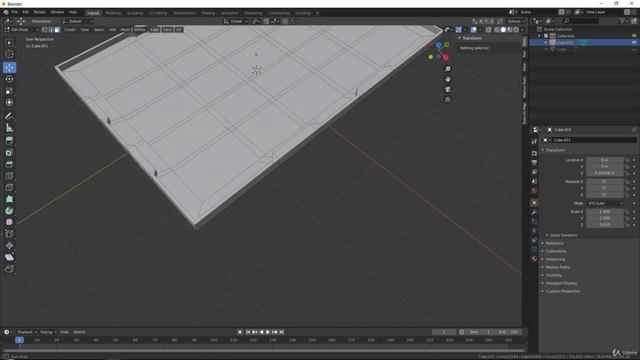Hide Collection in outliner via eye
Screen dimensions: 640x360
pyautogui.click(x=634, y=36)
